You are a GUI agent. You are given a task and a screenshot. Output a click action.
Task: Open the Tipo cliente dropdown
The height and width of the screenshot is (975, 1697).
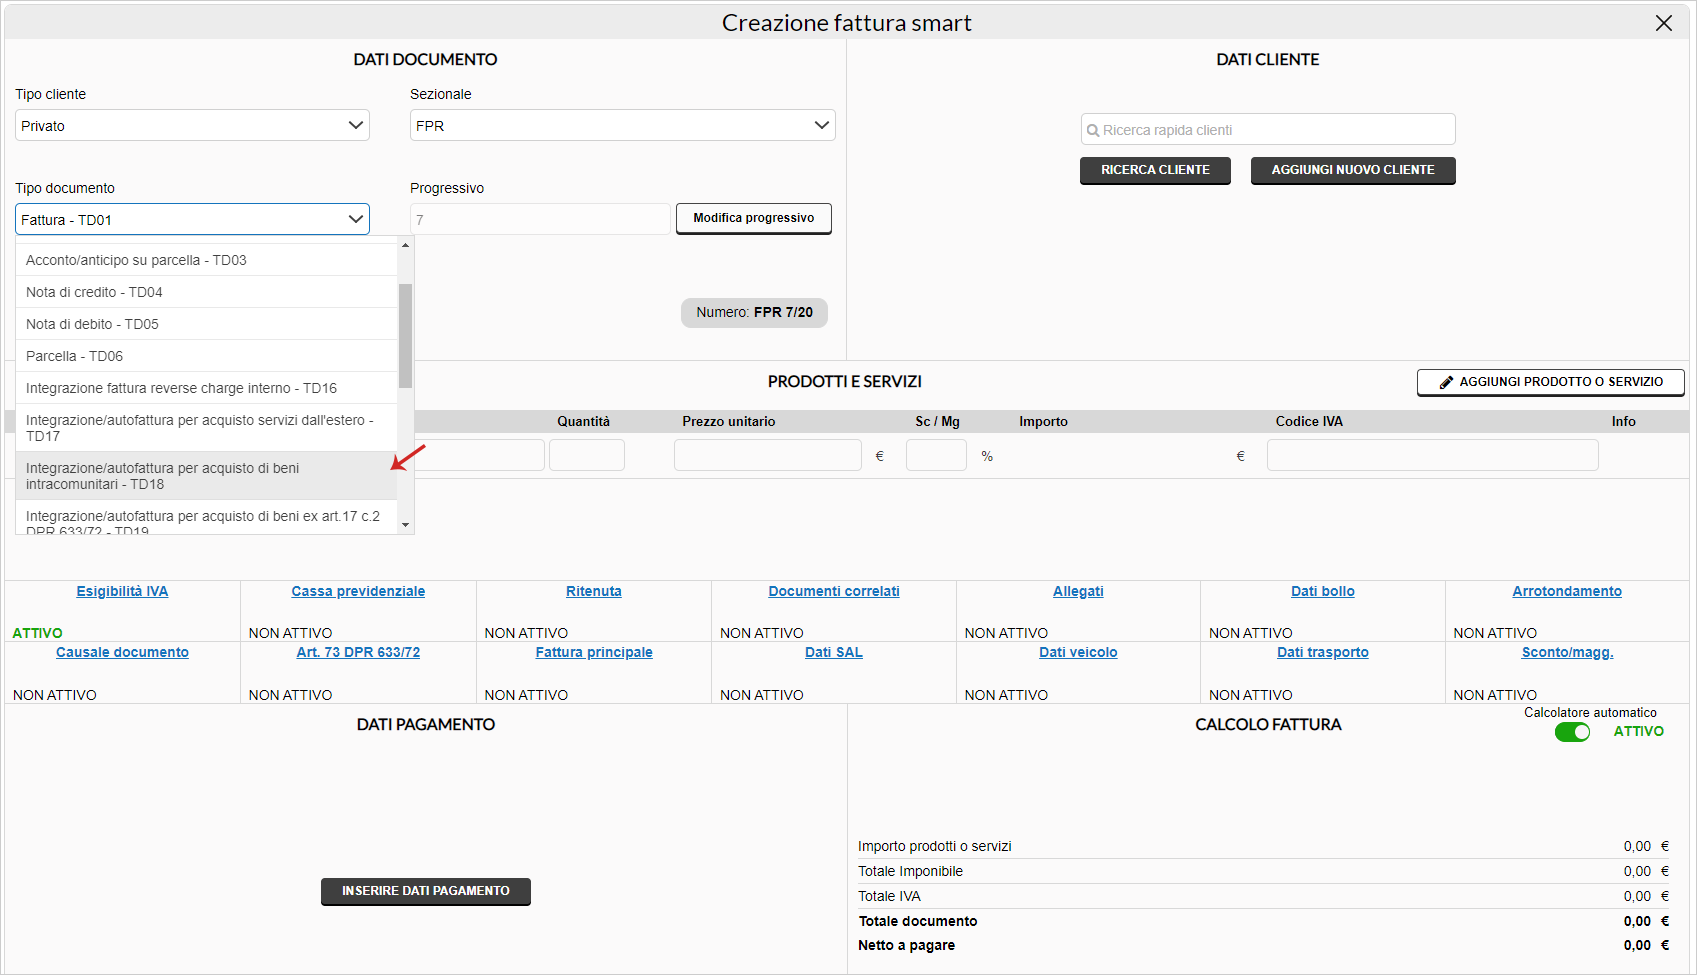[192, 126]
